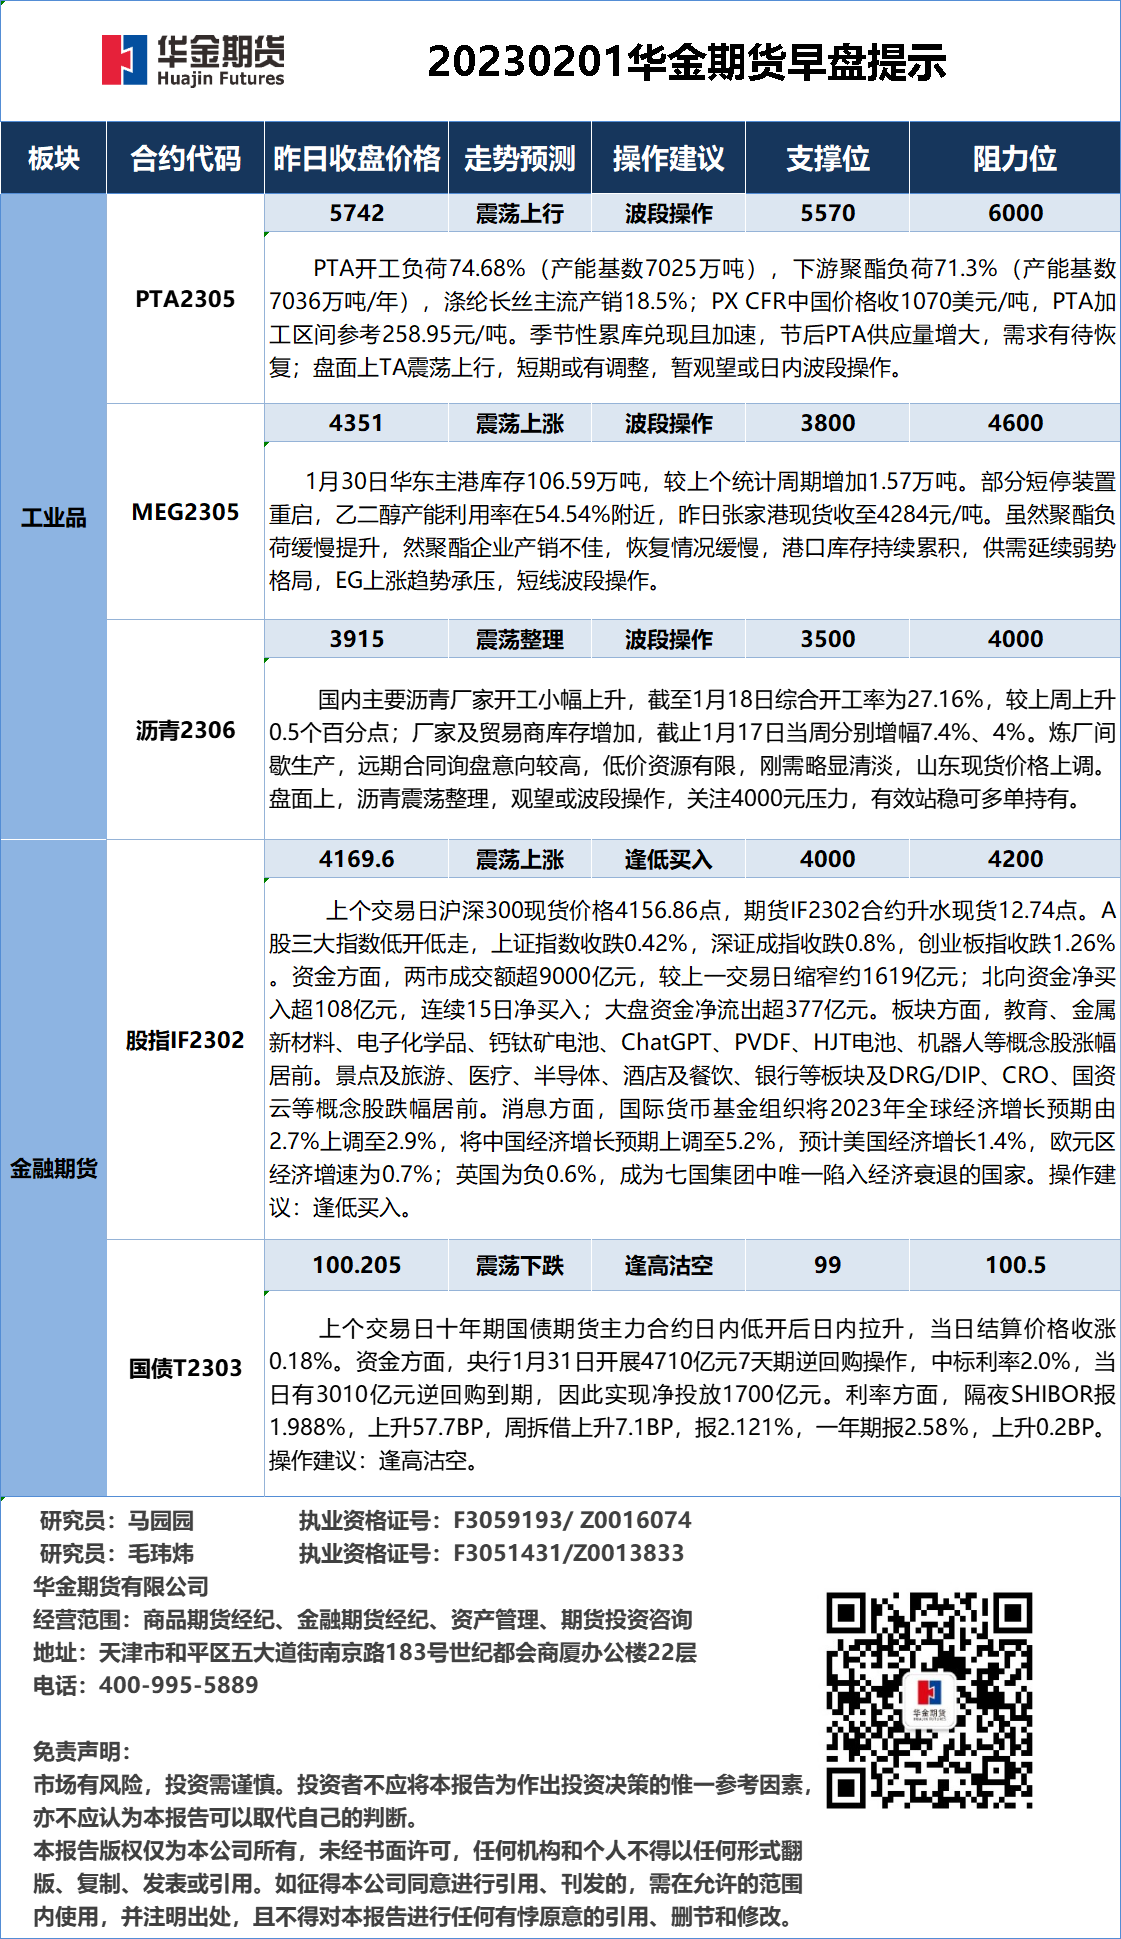Click the bond commentary starting "上个交易日十年期国债"
The height and width of the screenshot is (1939, 1121).
coord(692,1394)
